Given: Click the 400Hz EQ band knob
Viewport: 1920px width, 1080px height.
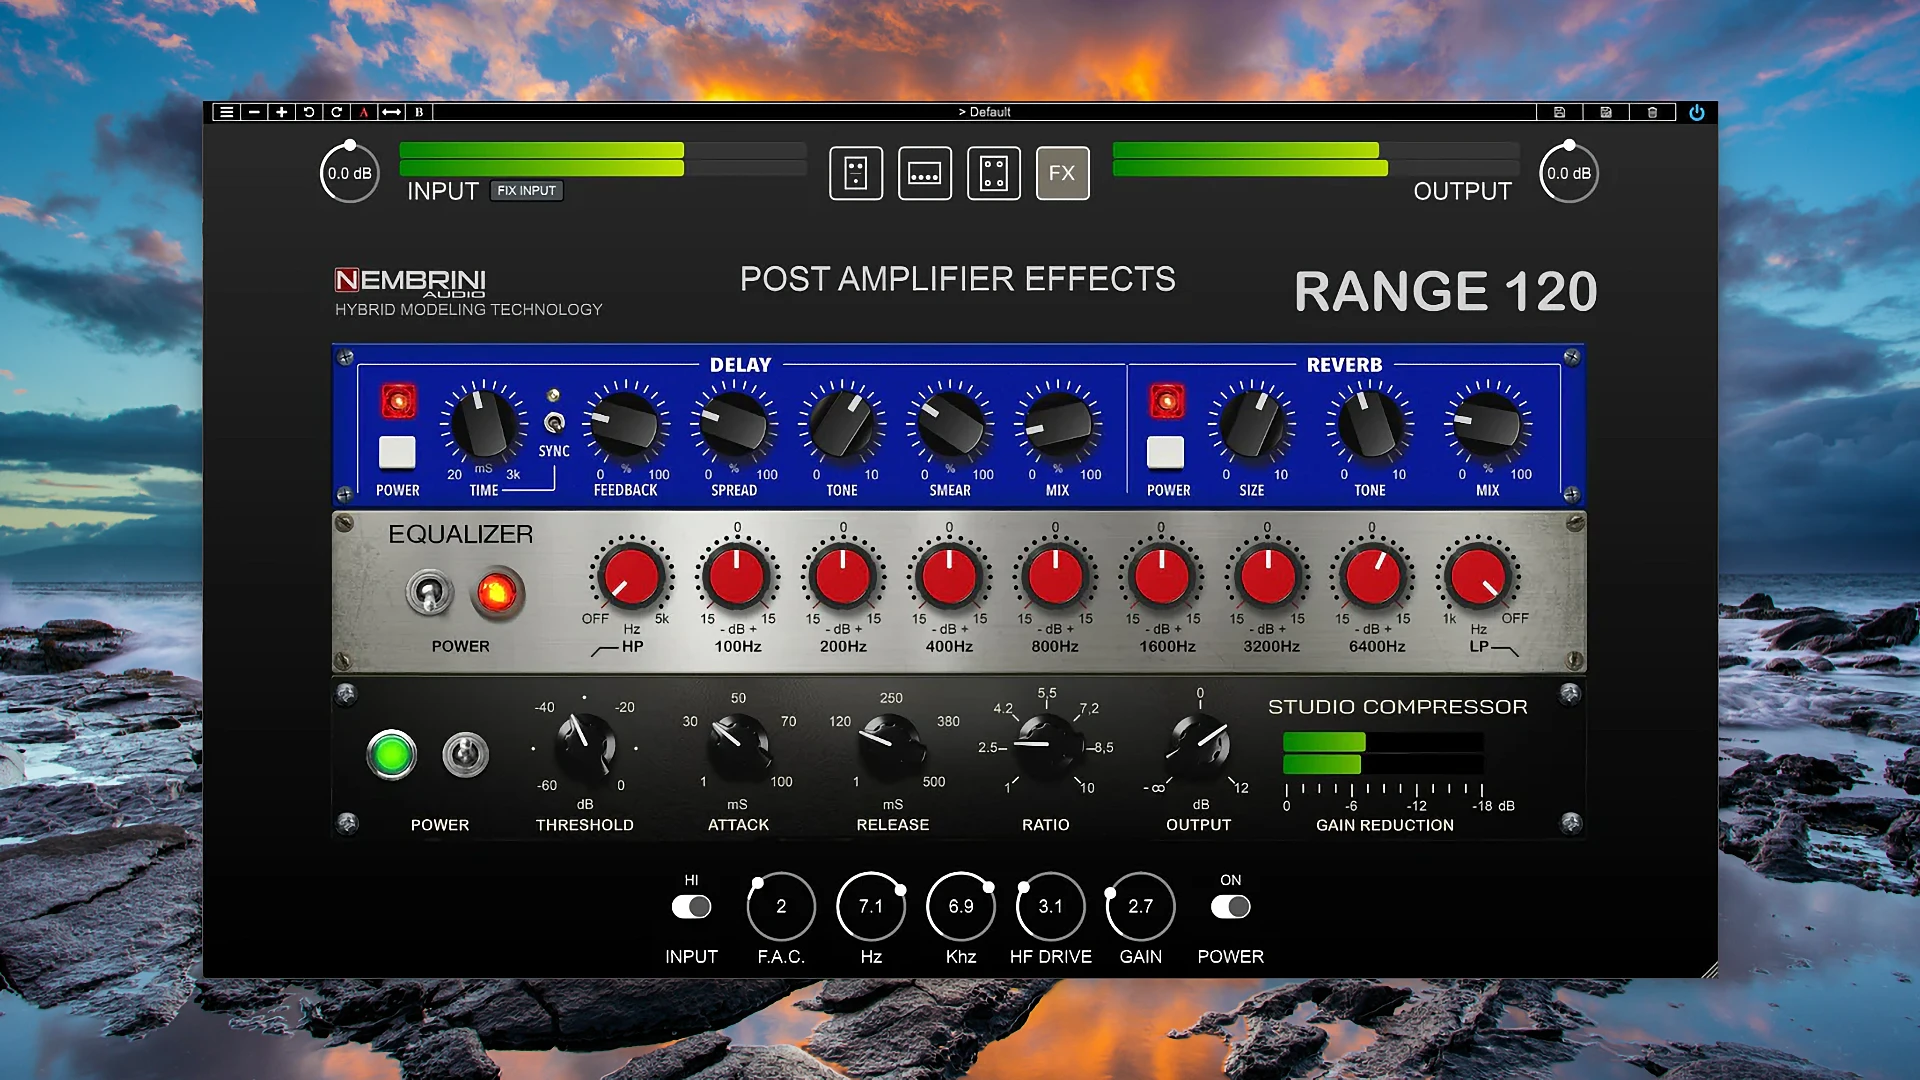Looking at the screenshot, I should click(x=949, y=576).
